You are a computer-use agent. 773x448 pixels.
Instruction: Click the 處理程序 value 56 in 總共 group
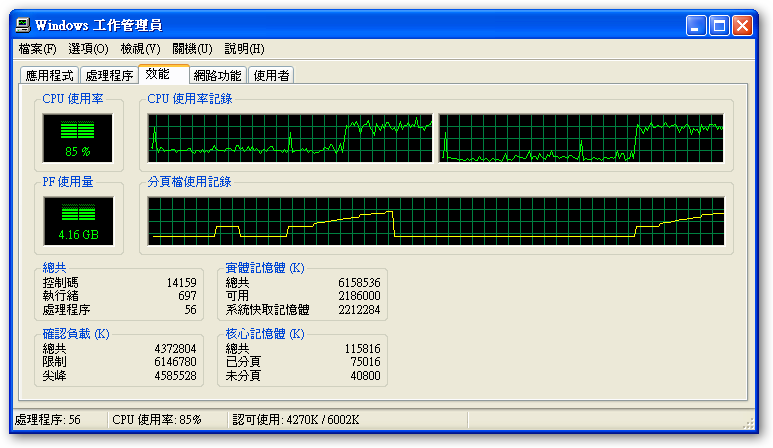pos(191,310)
